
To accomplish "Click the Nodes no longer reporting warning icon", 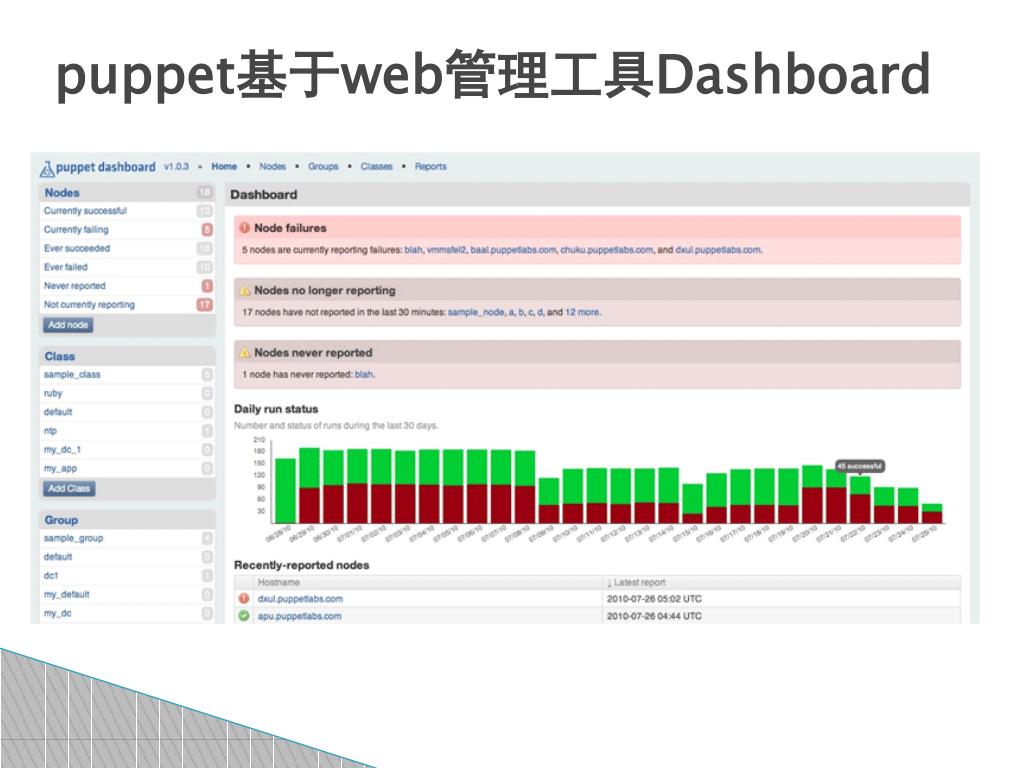I will tap(245, 291).
